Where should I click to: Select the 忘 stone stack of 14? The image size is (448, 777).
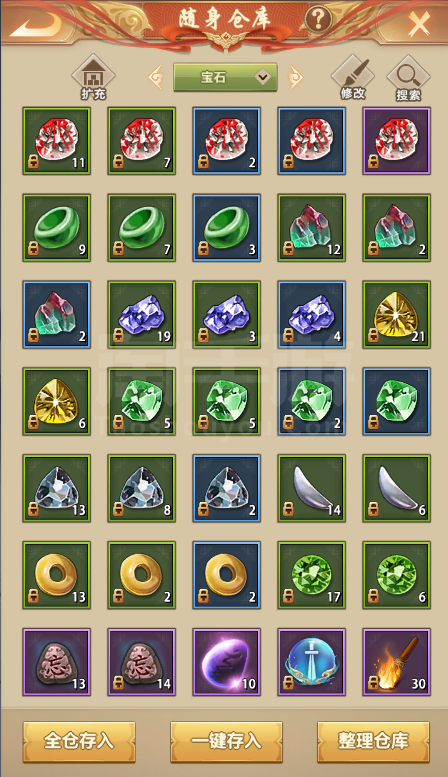(142, 662)
